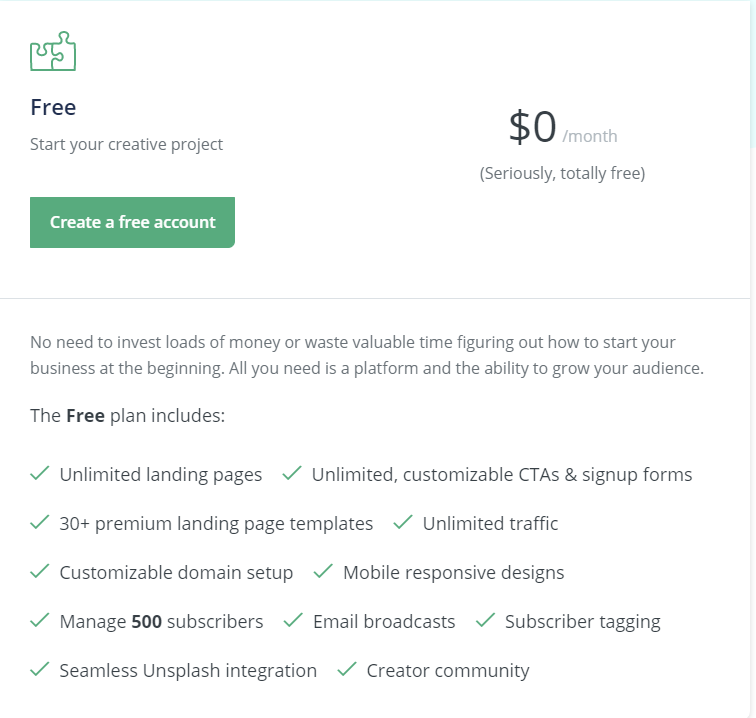The width and height of the screenshot is (756, 718).
Task: Click the Seriously, totally free note
Action: point(562,173)
